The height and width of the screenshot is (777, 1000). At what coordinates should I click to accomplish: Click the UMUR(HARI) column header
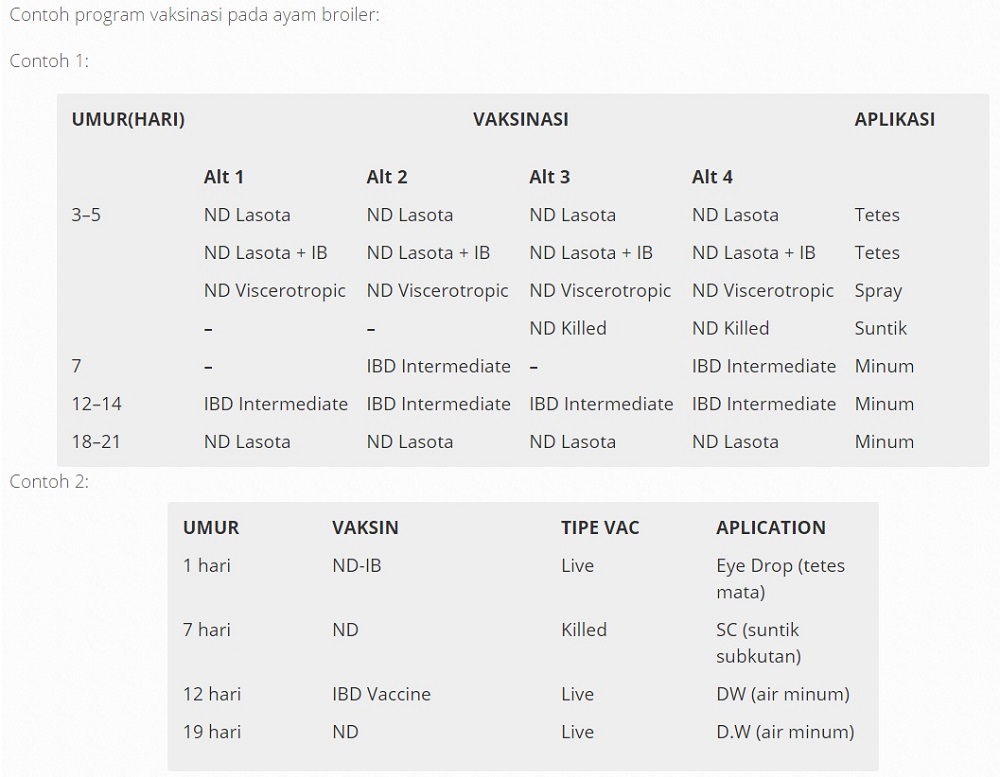click(128, 119)
